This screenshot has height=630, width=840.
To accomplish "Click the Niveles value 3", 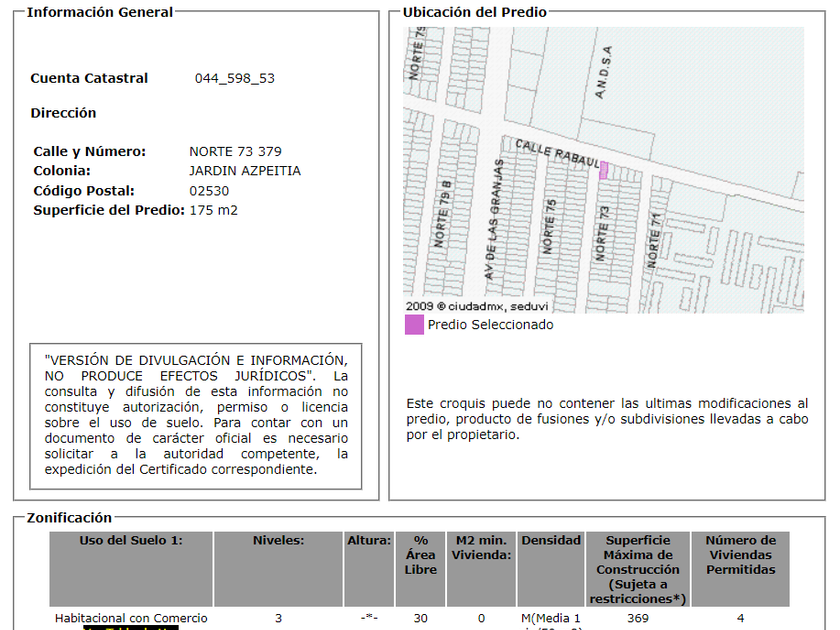I will pyautogui.click(x=279, y=618).
